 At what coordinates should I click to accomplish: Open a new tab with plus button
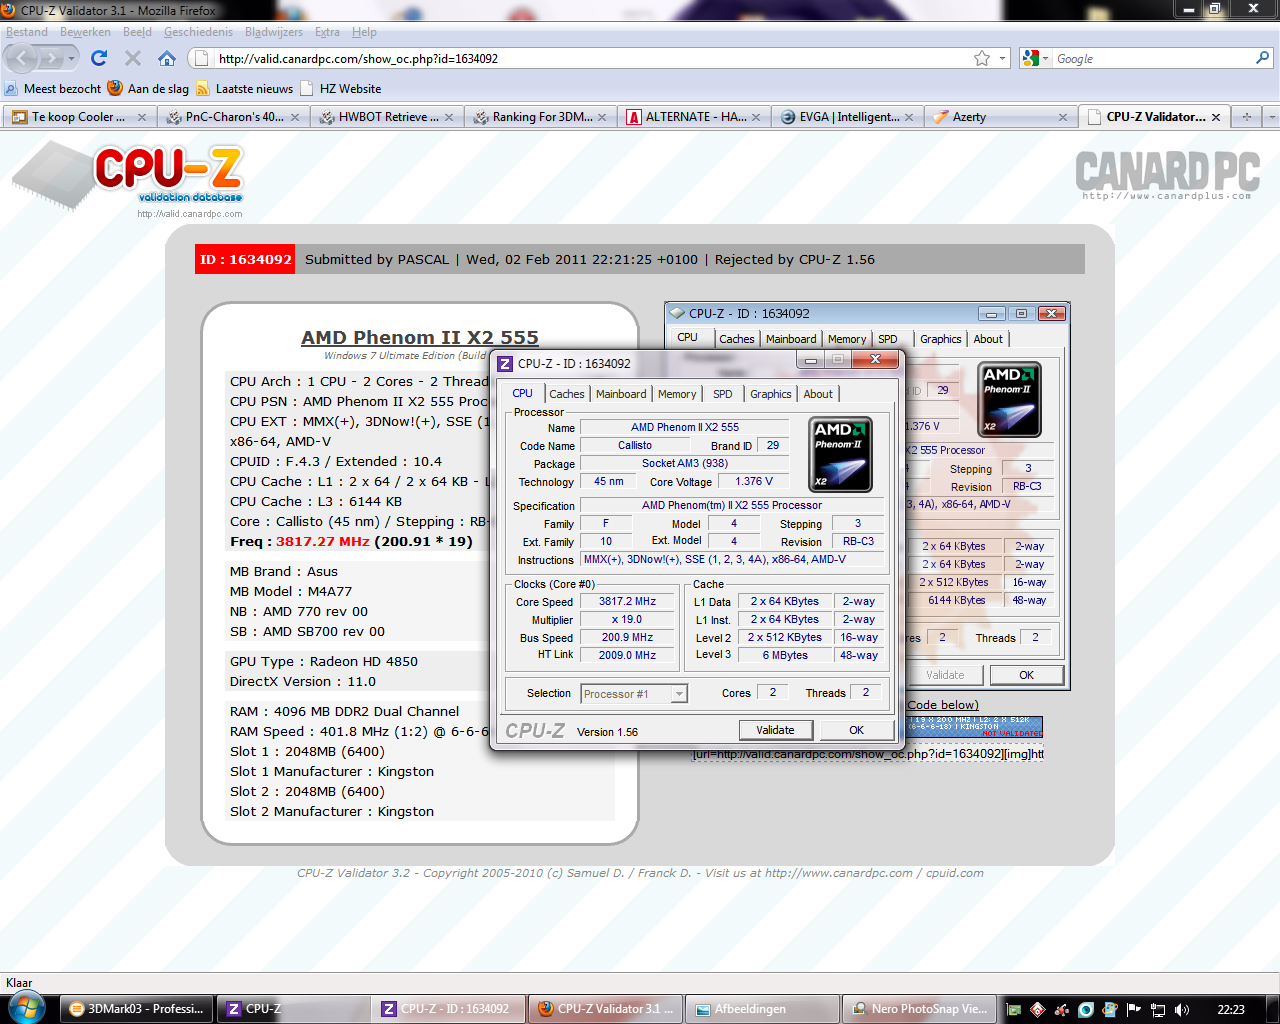1246,117
